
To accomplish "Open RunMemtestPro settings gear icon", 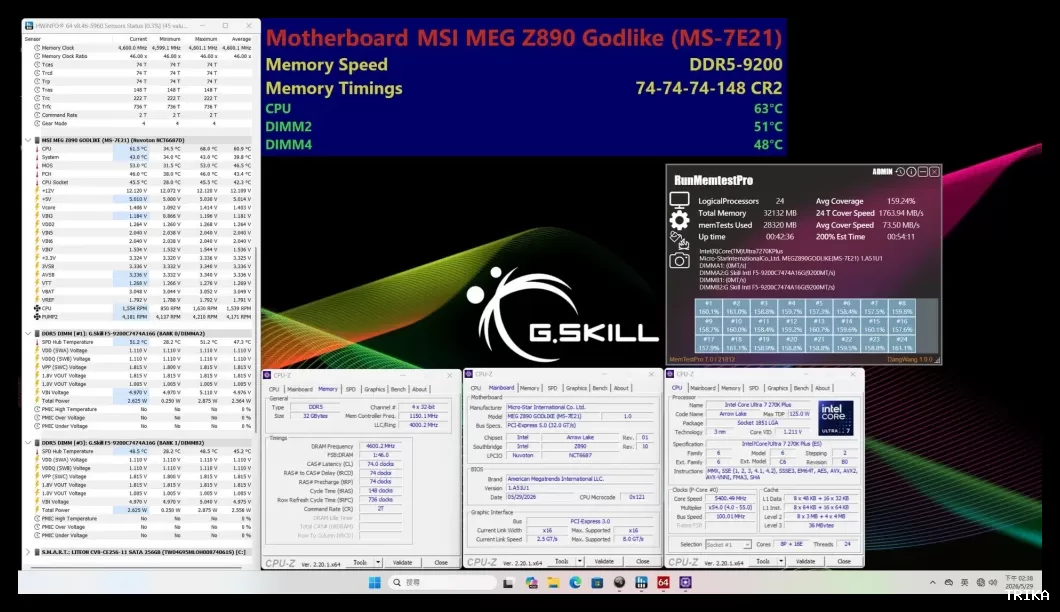I will (x=679, y=220).
